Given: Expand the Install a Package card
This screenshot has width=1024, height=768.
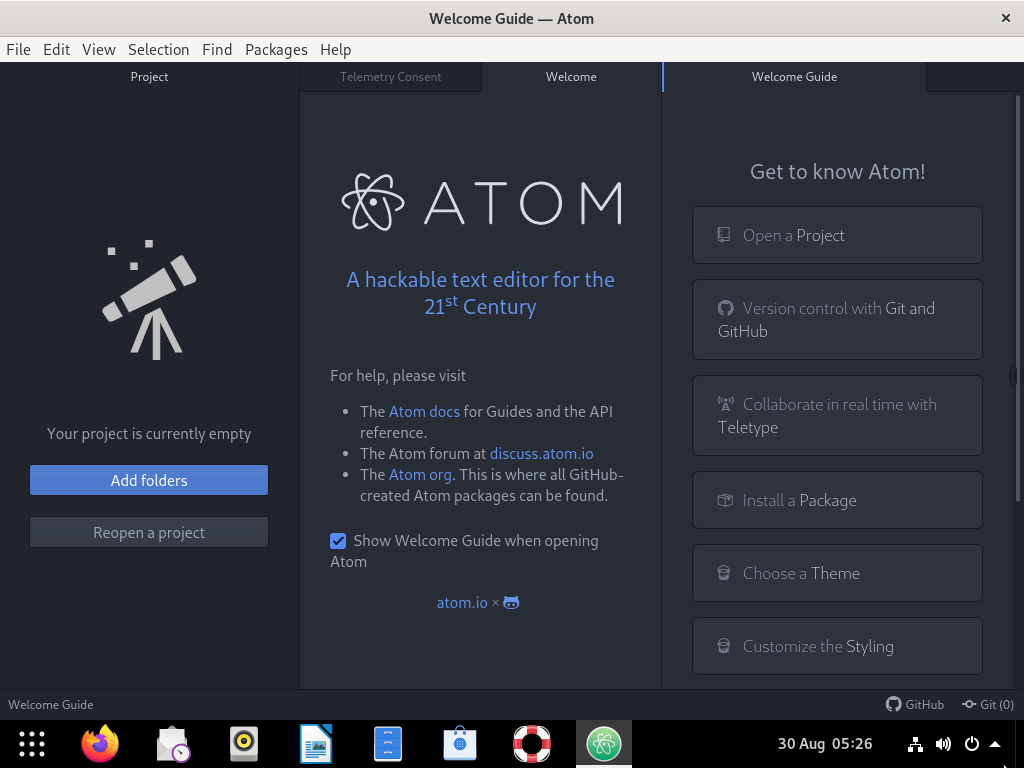Looking at the screenshot, I should pos(837,500).
